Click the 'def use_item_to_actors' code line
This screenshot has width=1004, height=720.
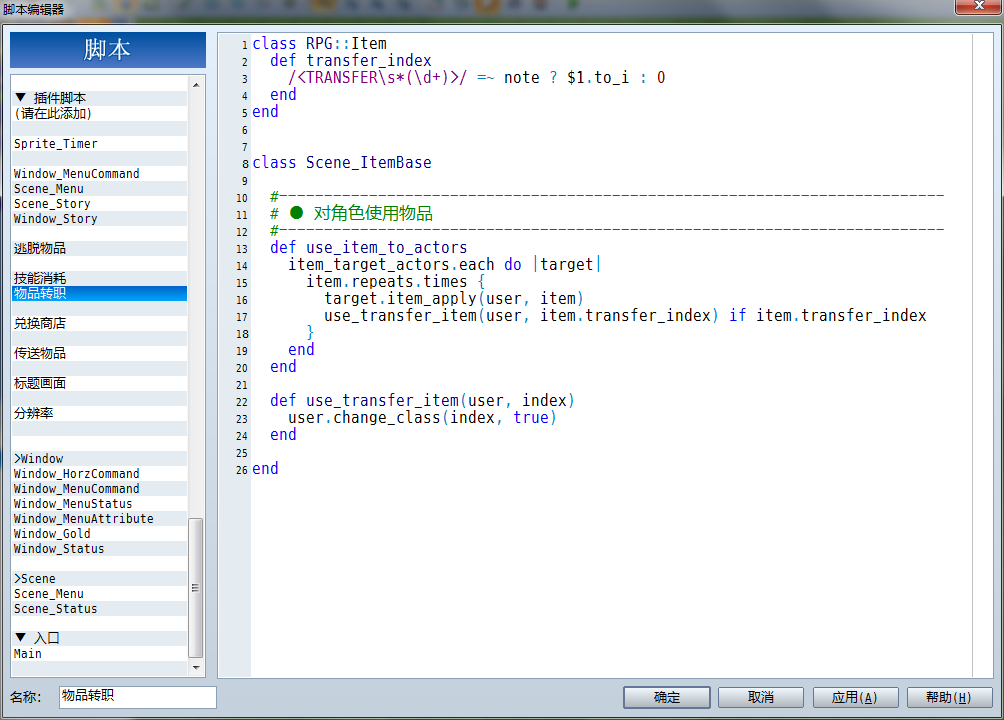[369, 247]
